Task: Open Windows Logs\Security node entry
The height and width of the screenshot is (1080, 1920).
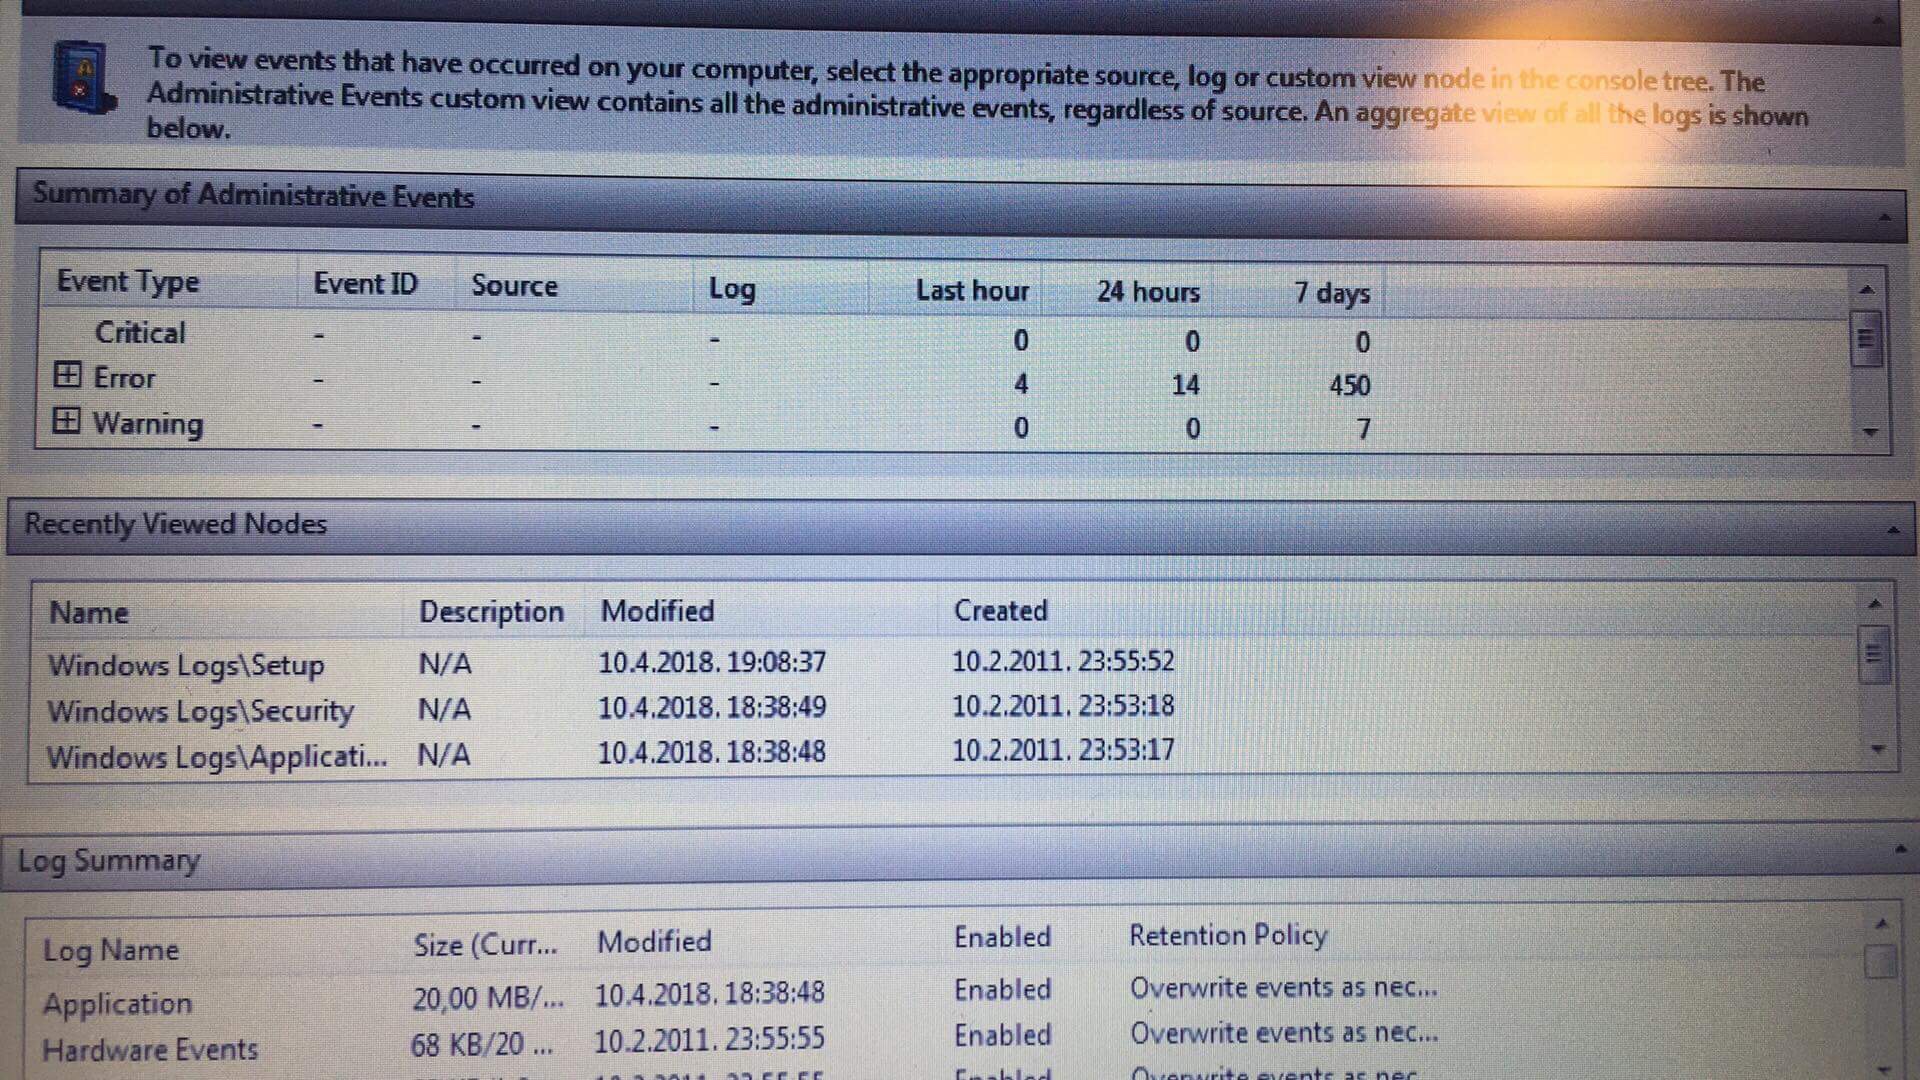Action: click(200, 711)
